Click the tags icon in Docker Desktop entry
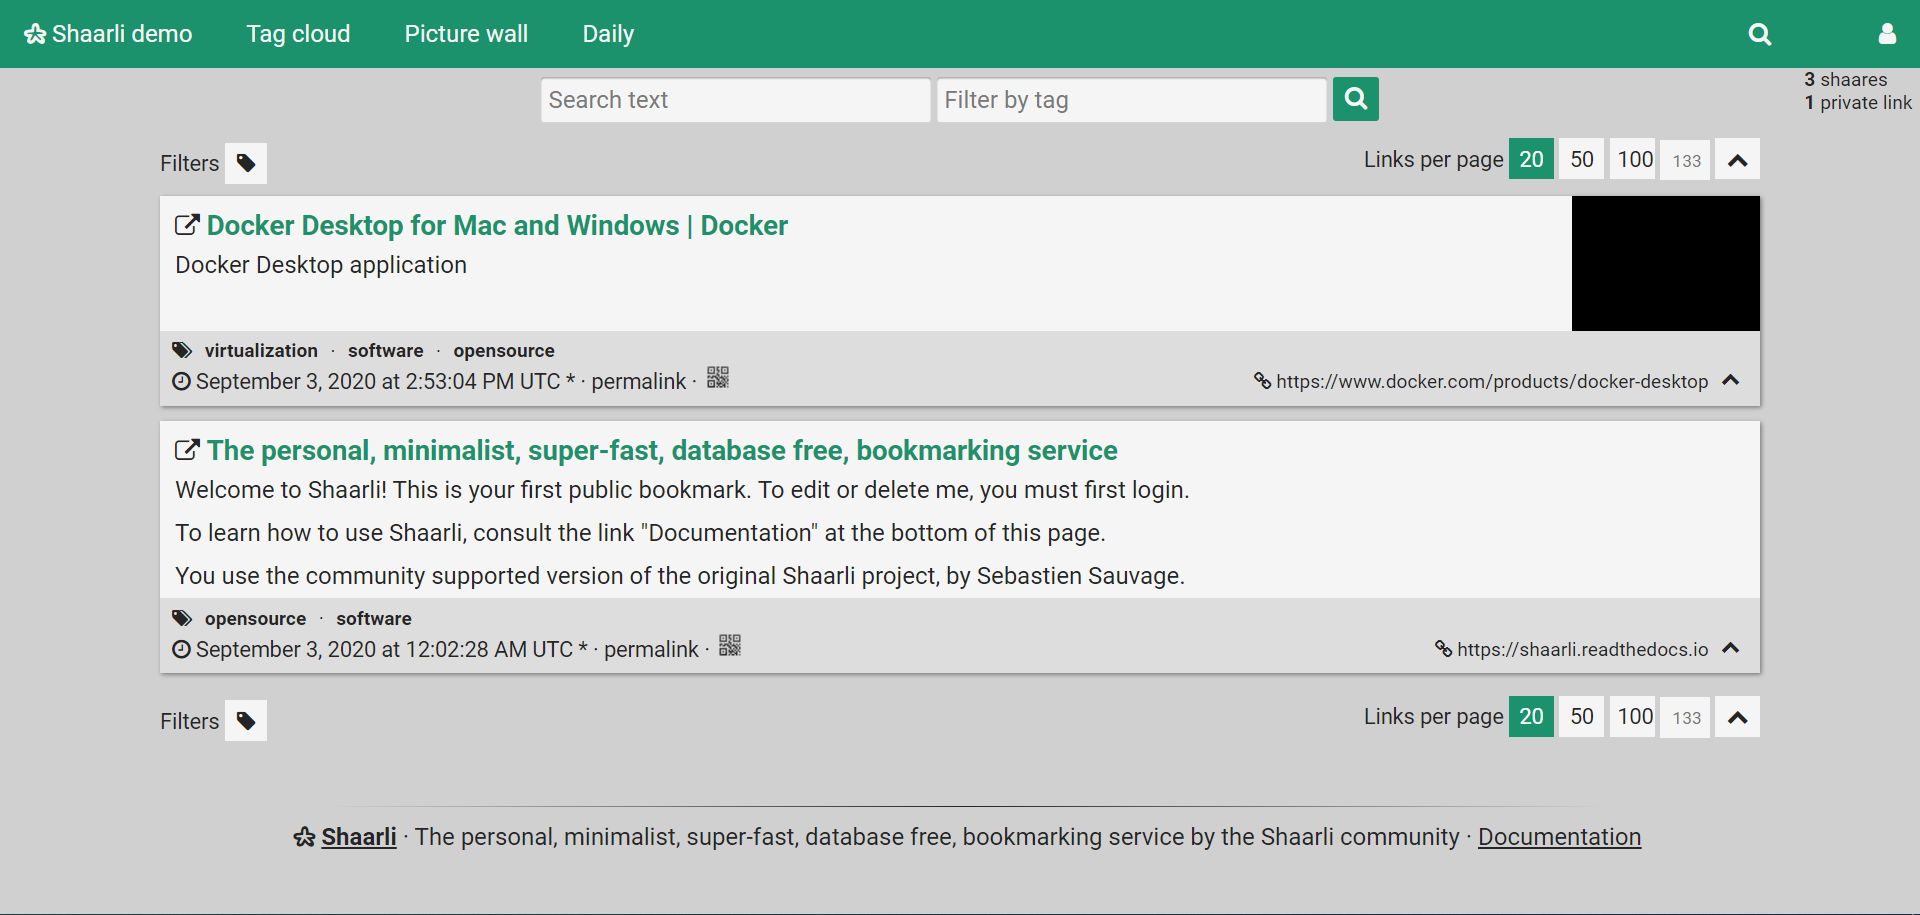1920x915 pixels. [182, 350]
